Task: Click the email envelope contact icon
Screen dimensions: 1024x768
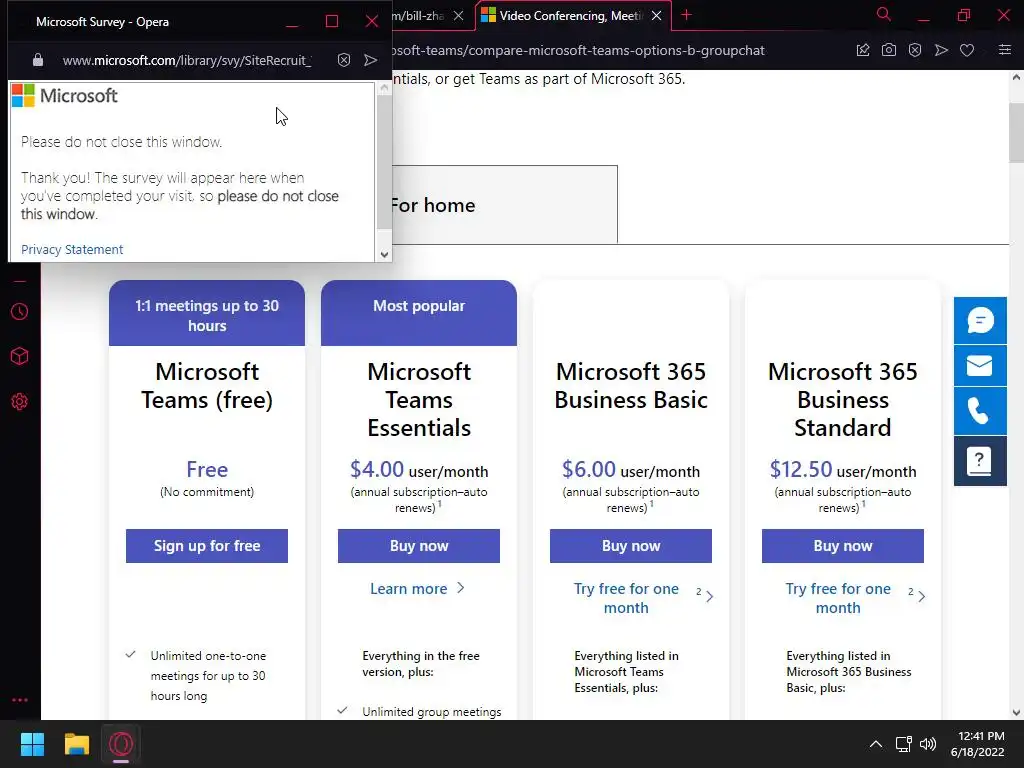Action: [x=980, y=366]
